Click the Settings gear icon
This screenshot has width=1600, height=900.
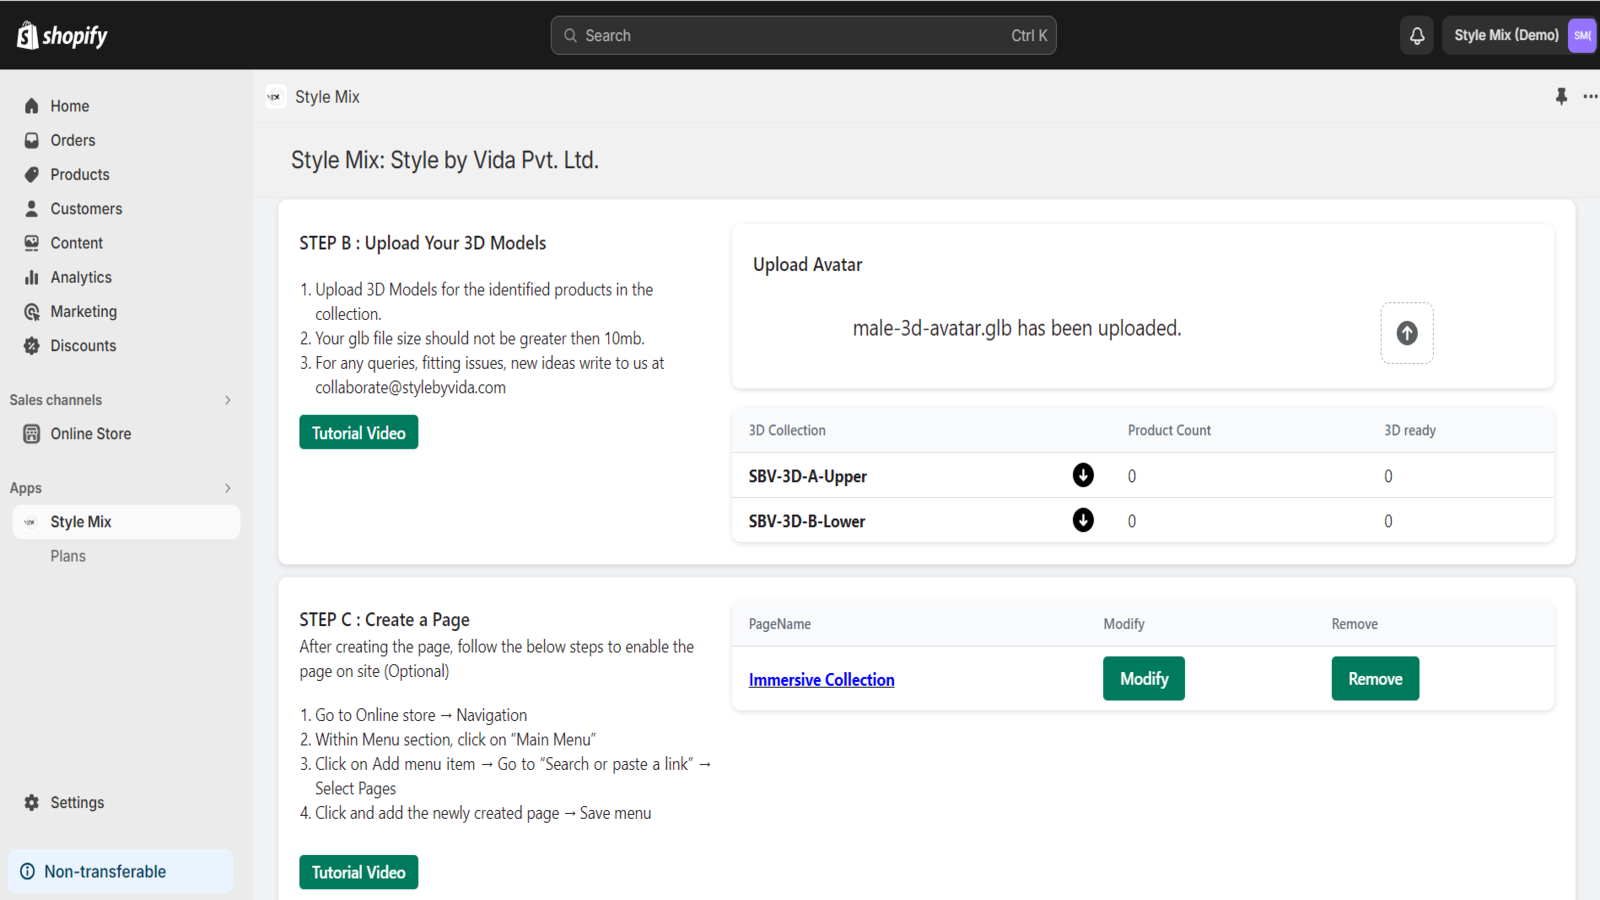(x=32, y=802)
